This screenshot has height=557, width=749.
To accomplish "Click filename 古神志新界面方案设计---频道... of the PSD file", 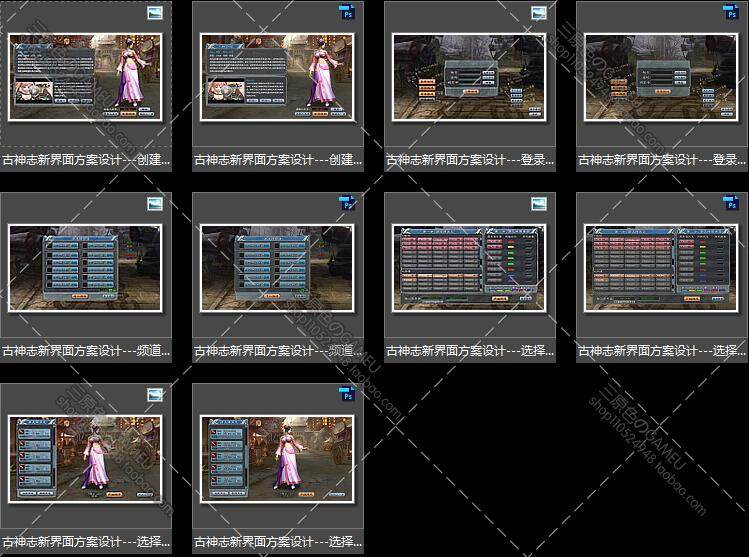I will (x=278, y=351).
